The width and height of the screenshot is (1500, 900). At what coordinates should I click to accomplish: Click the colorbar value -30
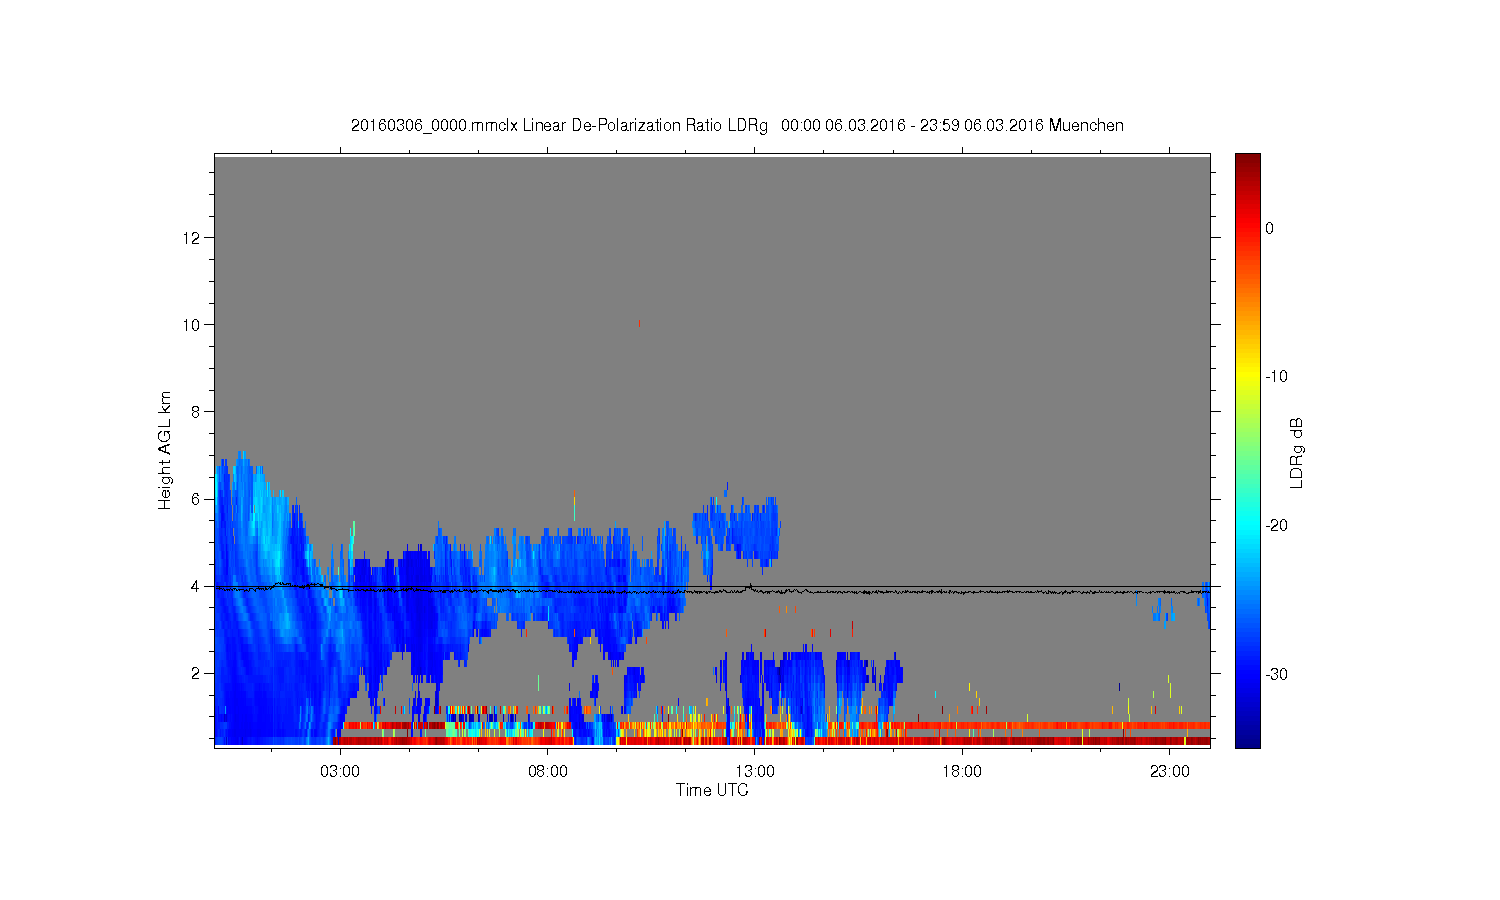point(1276,674)
